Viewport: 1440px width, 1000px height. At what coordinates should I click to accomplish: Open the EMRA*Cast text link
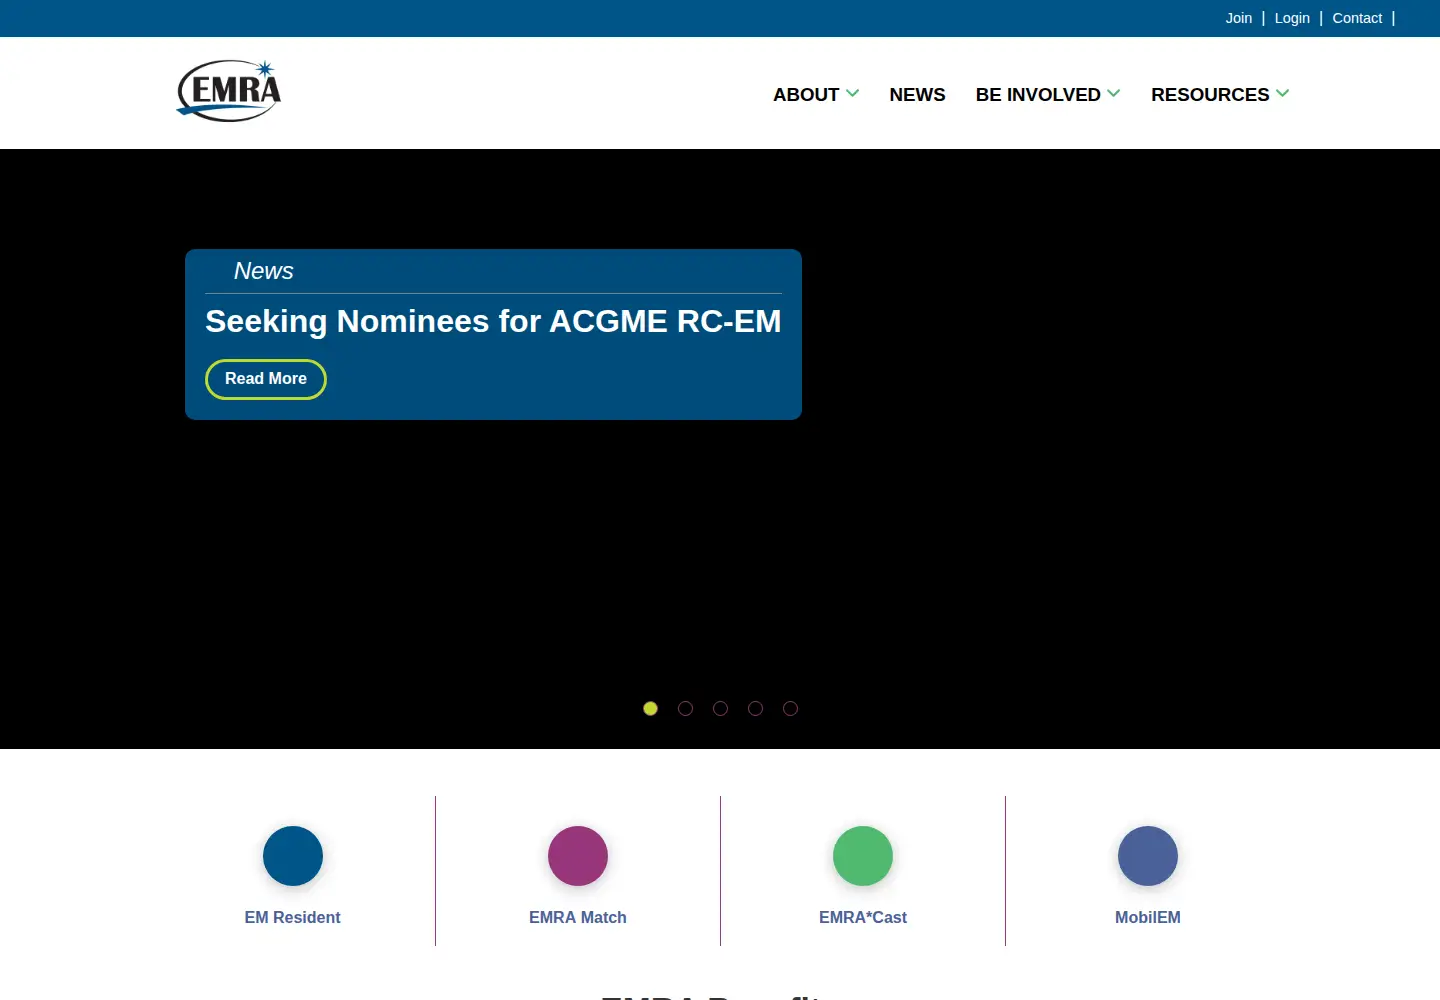click(x=863, y=917)
